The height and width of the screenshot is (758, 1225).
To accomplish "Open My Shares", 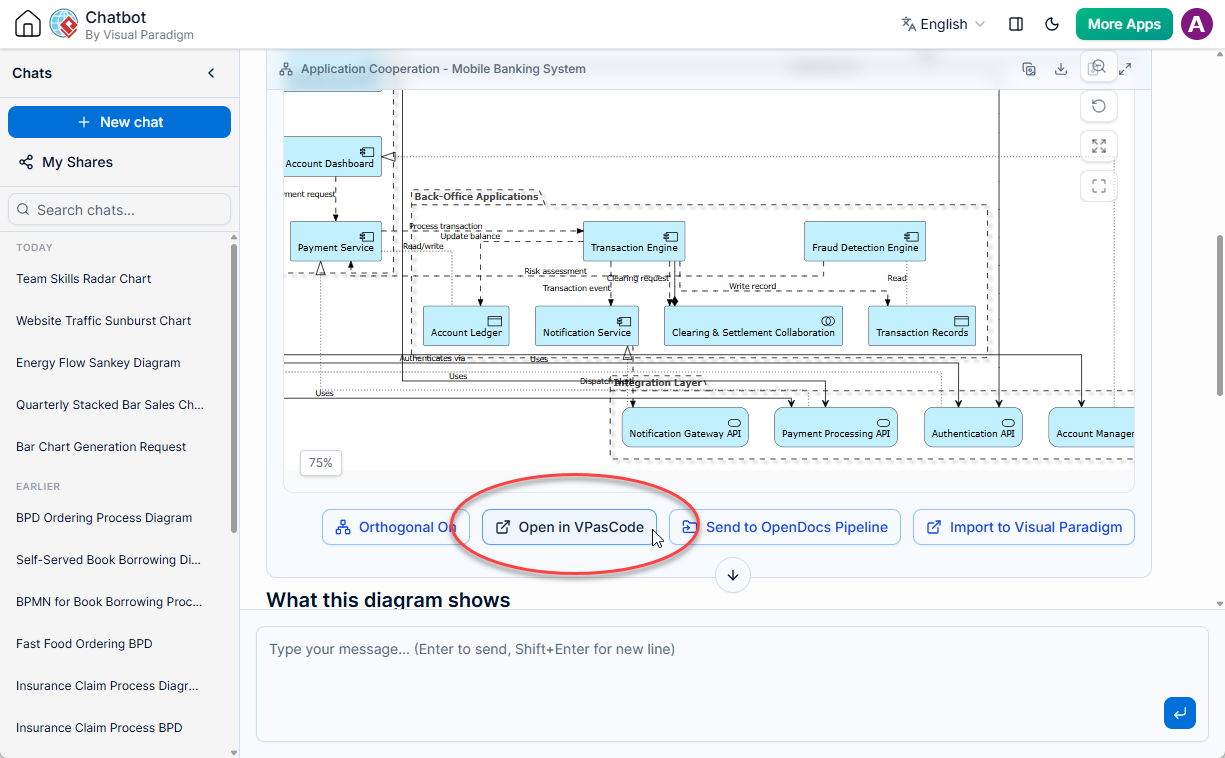I will 66,162.
